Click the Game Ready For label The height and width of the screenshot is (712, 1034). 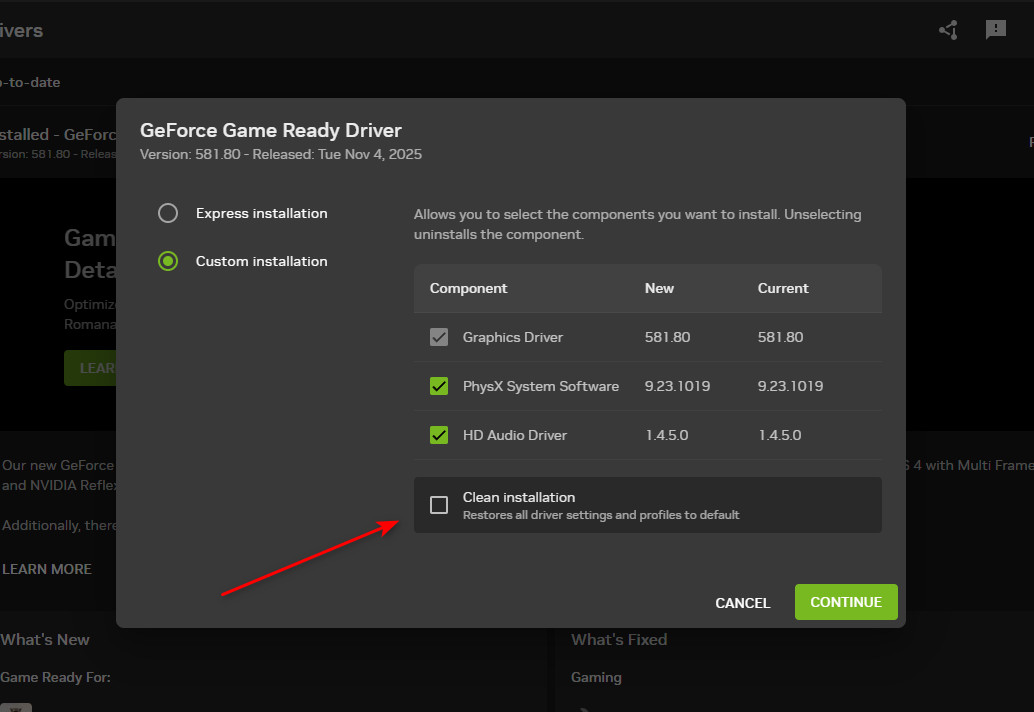[x=55, y=677]
